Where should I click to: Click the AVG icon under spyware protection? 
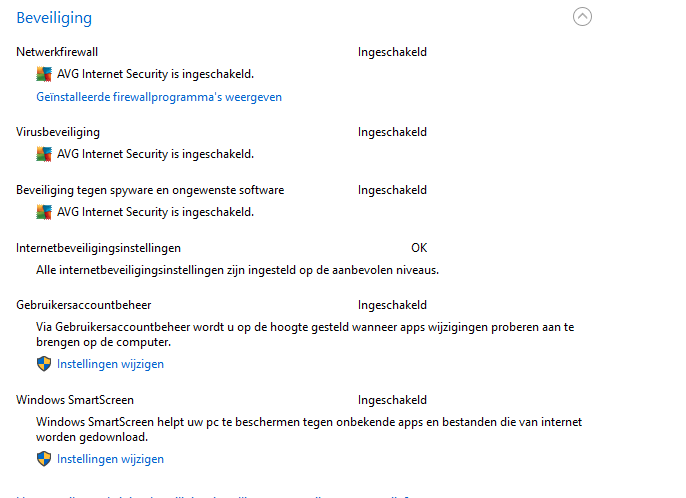click(44, 212)
